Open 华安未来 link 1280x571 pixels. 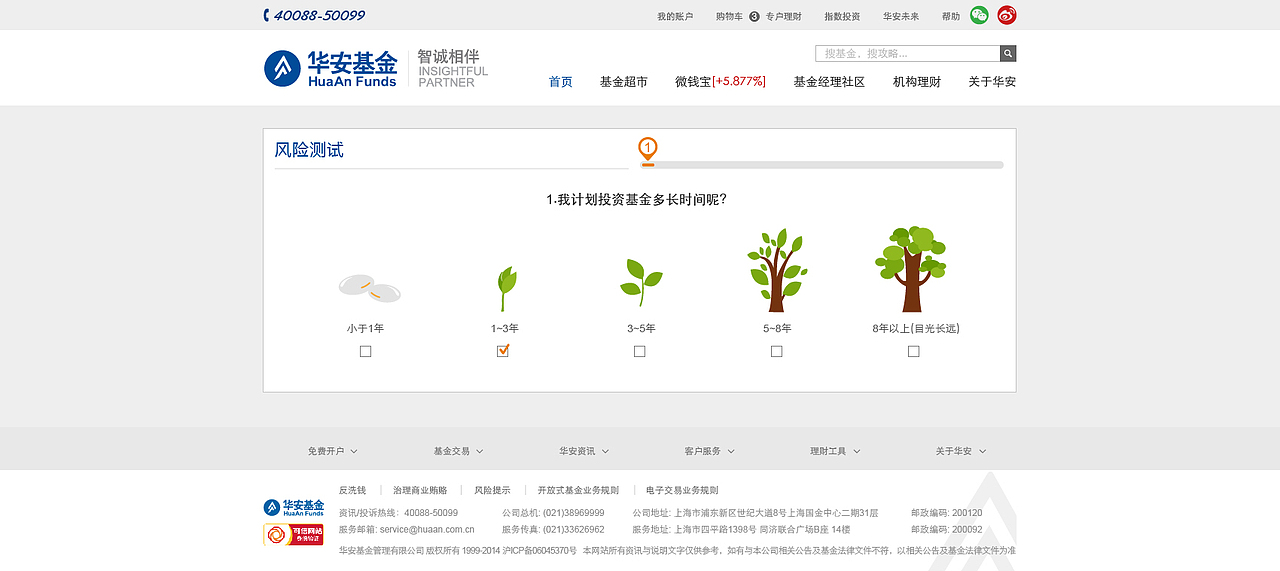click(901, 16)
